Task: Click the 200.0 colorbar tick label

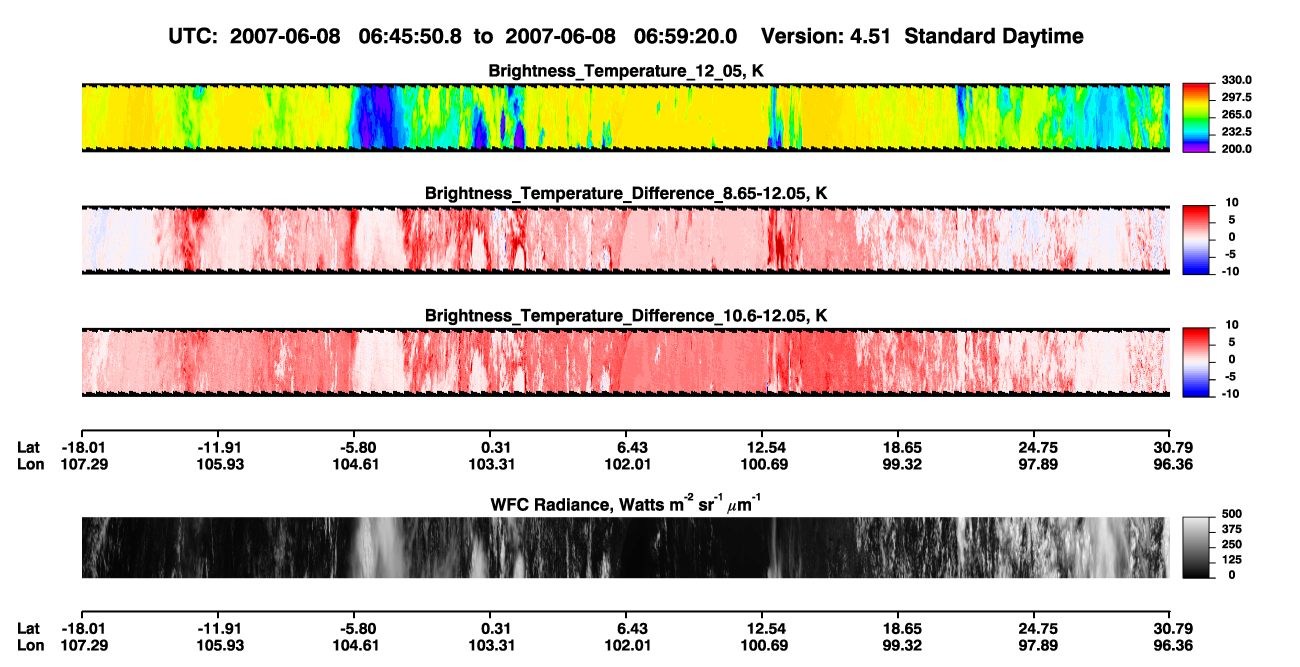Action: (x=1237, y=149)
